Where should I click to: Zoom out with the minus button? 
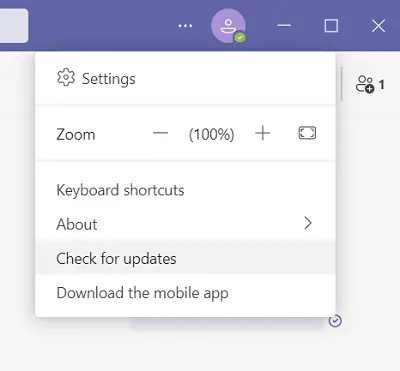[x=160, y=133]
